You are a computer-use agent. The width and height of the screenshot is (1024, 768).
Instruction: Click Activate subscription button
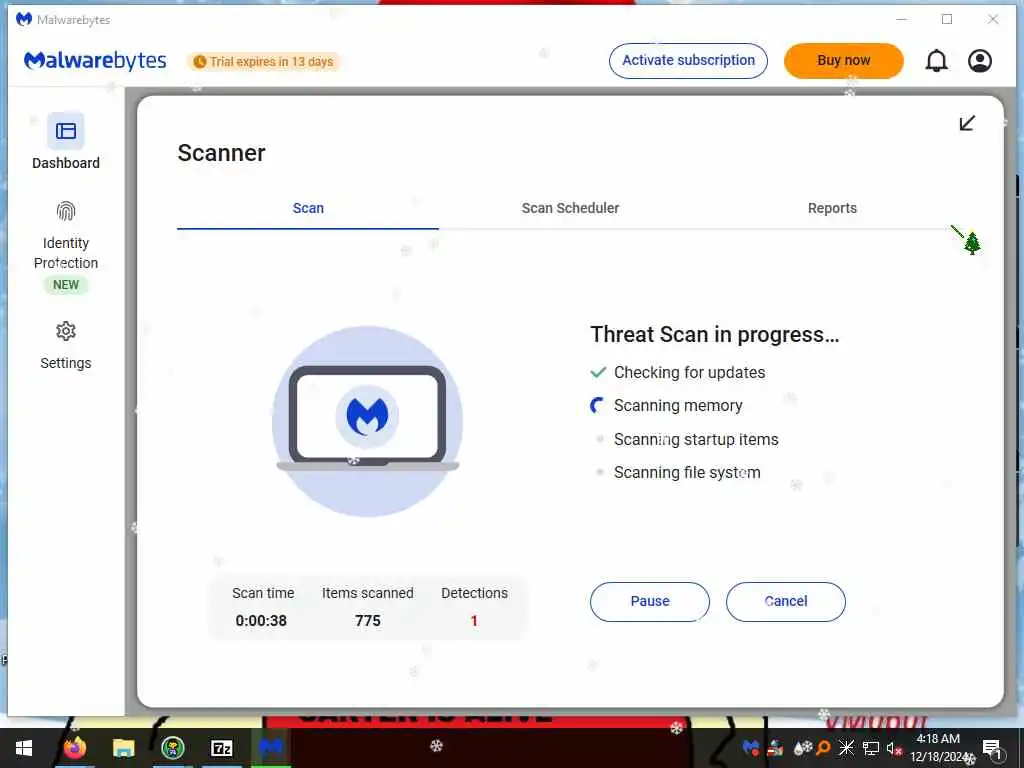[x=688, y=61]
